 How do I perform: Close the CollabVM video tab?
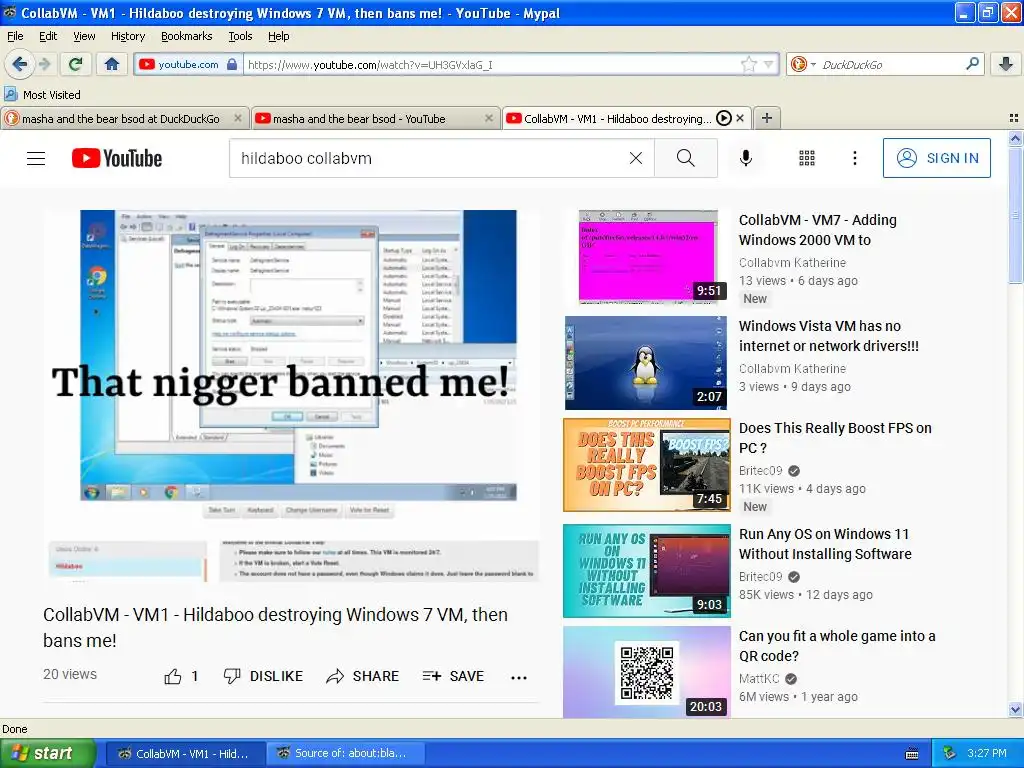[740, 118]
